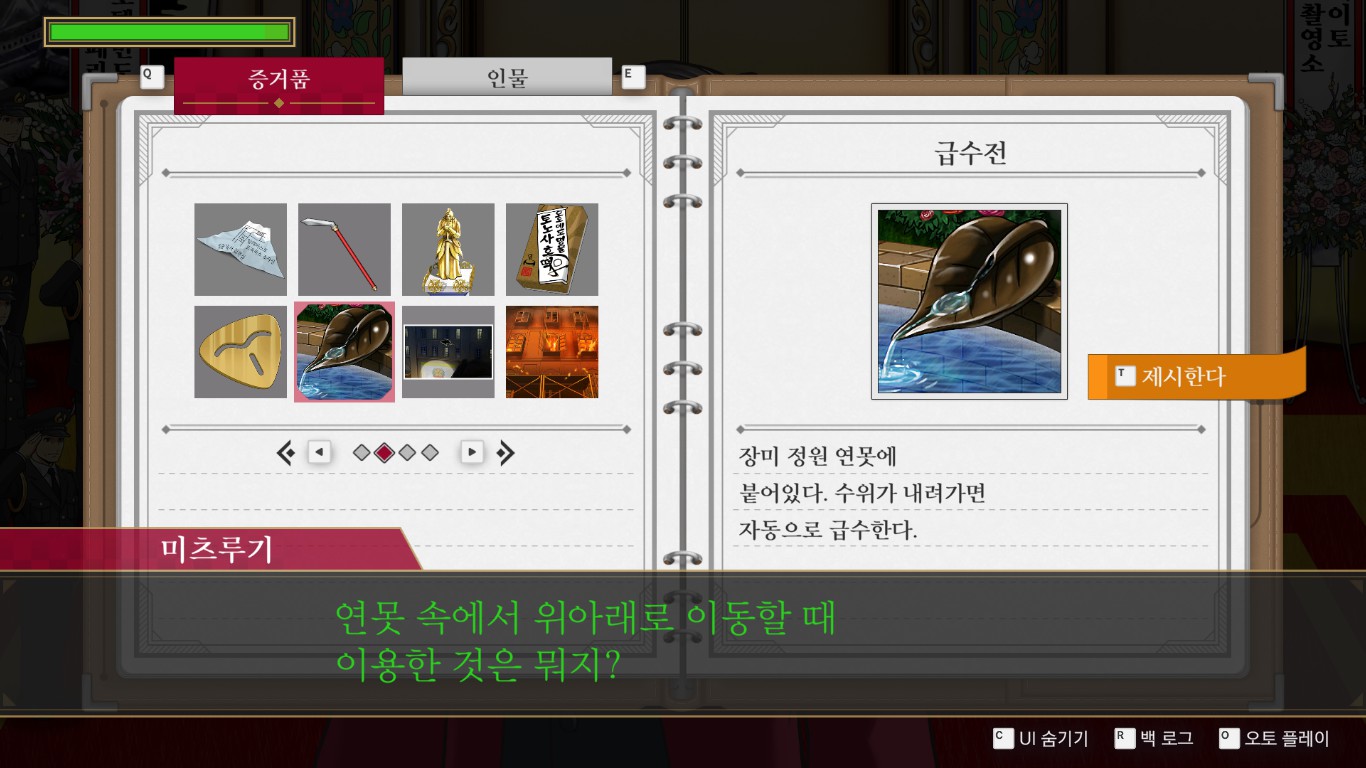Select the envelope with Korean writing evidence
Viewport: 1366px width, 768px height.
coord(552,249)
